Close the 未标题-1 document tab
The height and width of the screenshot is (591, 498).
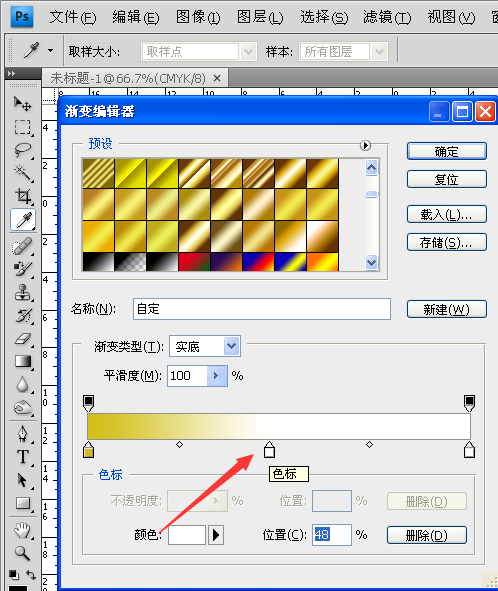[x=217, y=78]
